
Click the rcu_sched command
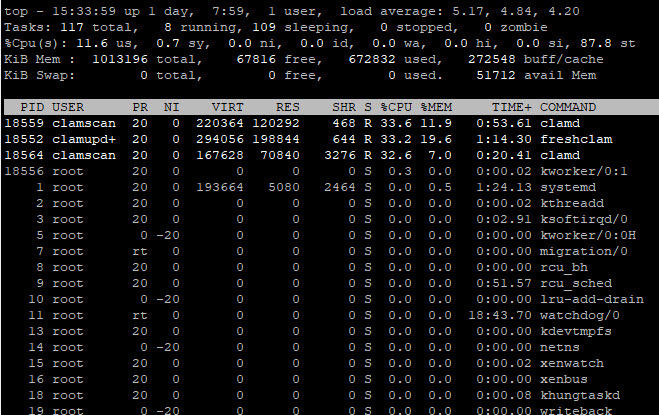576,283
